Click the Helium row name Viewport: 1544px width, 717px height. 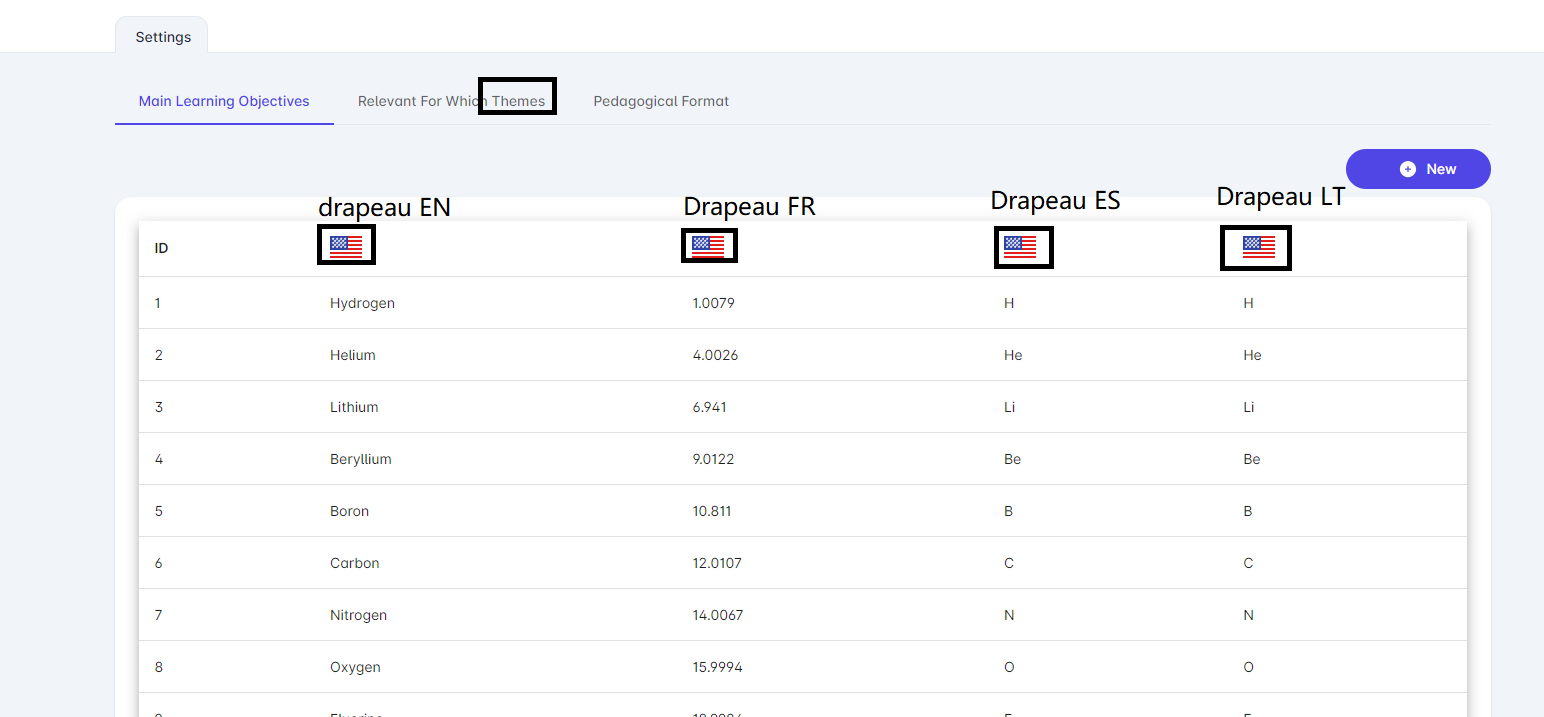(x=353, y=355)
